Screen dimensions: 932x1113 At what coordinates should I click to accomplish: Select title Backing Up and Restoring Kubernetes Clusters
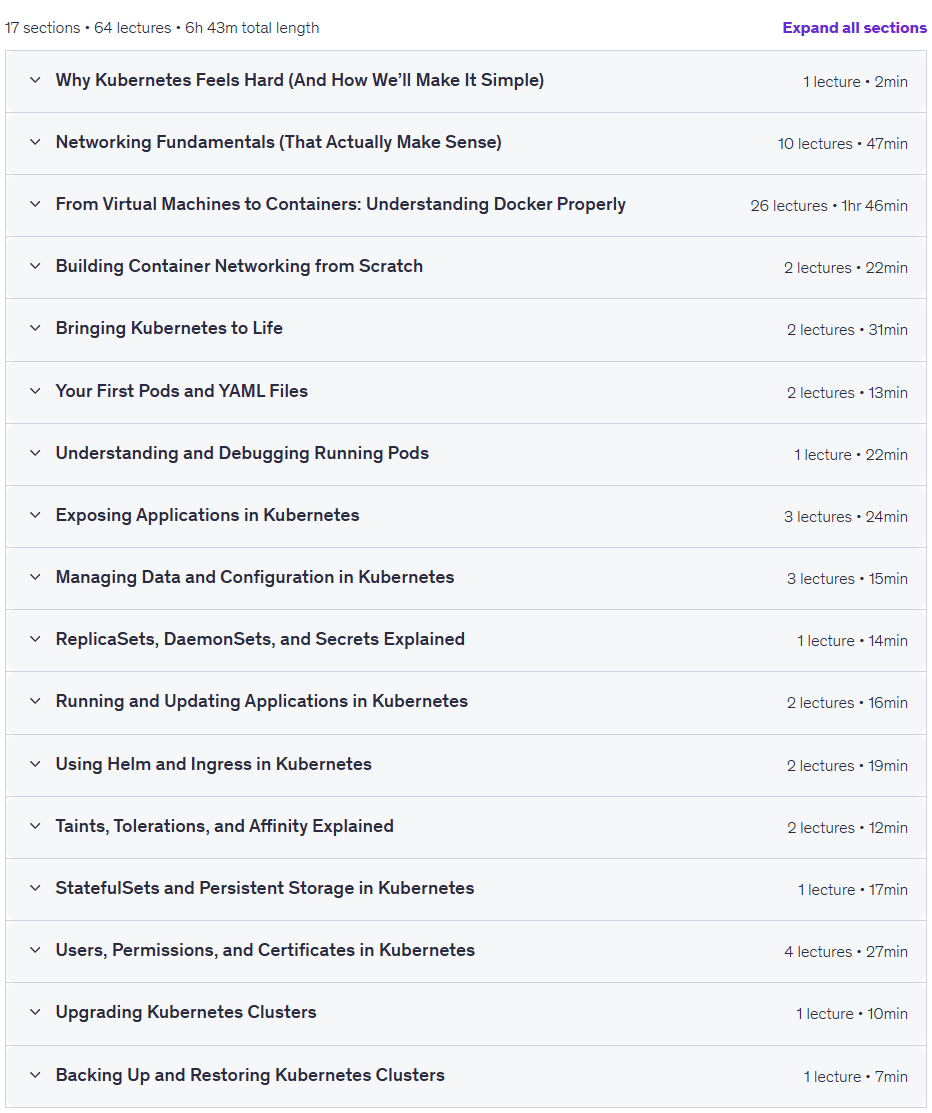click(x=250, y=1075)
